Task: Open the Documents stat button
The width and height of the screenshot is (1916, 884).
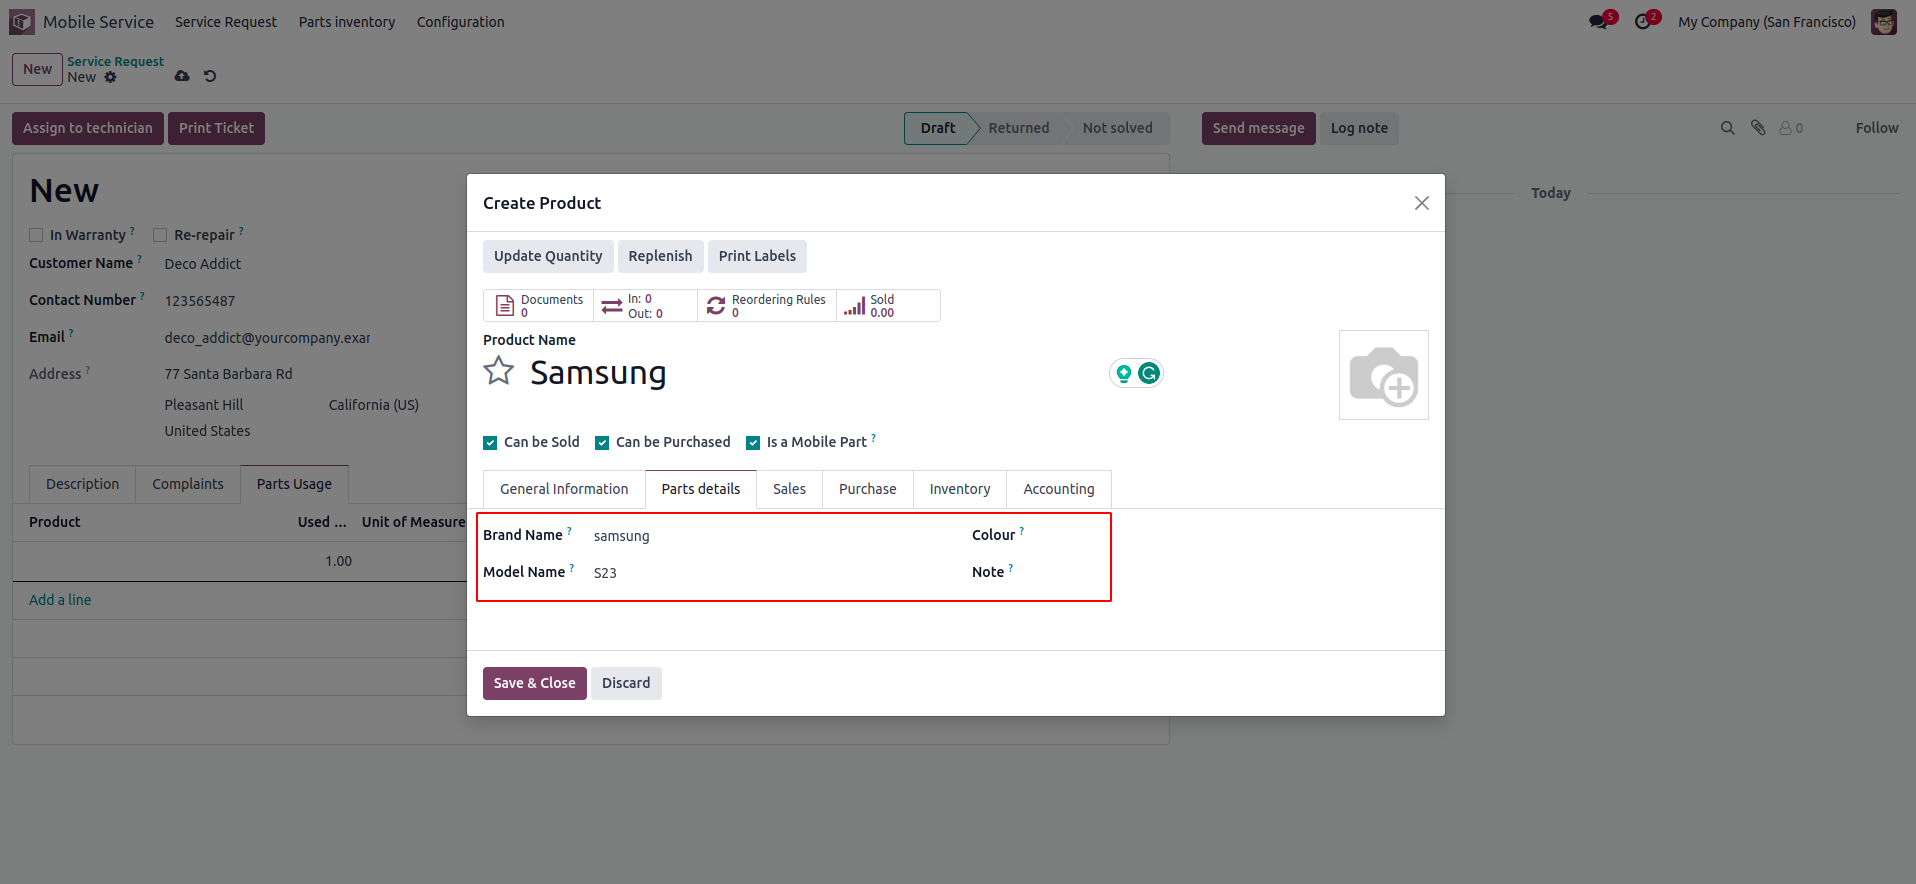Action: click(x=539, y=305)
